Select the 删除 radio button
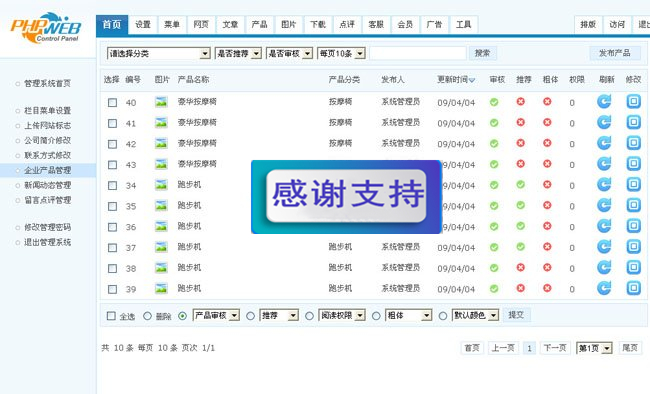 coord(147,316)
